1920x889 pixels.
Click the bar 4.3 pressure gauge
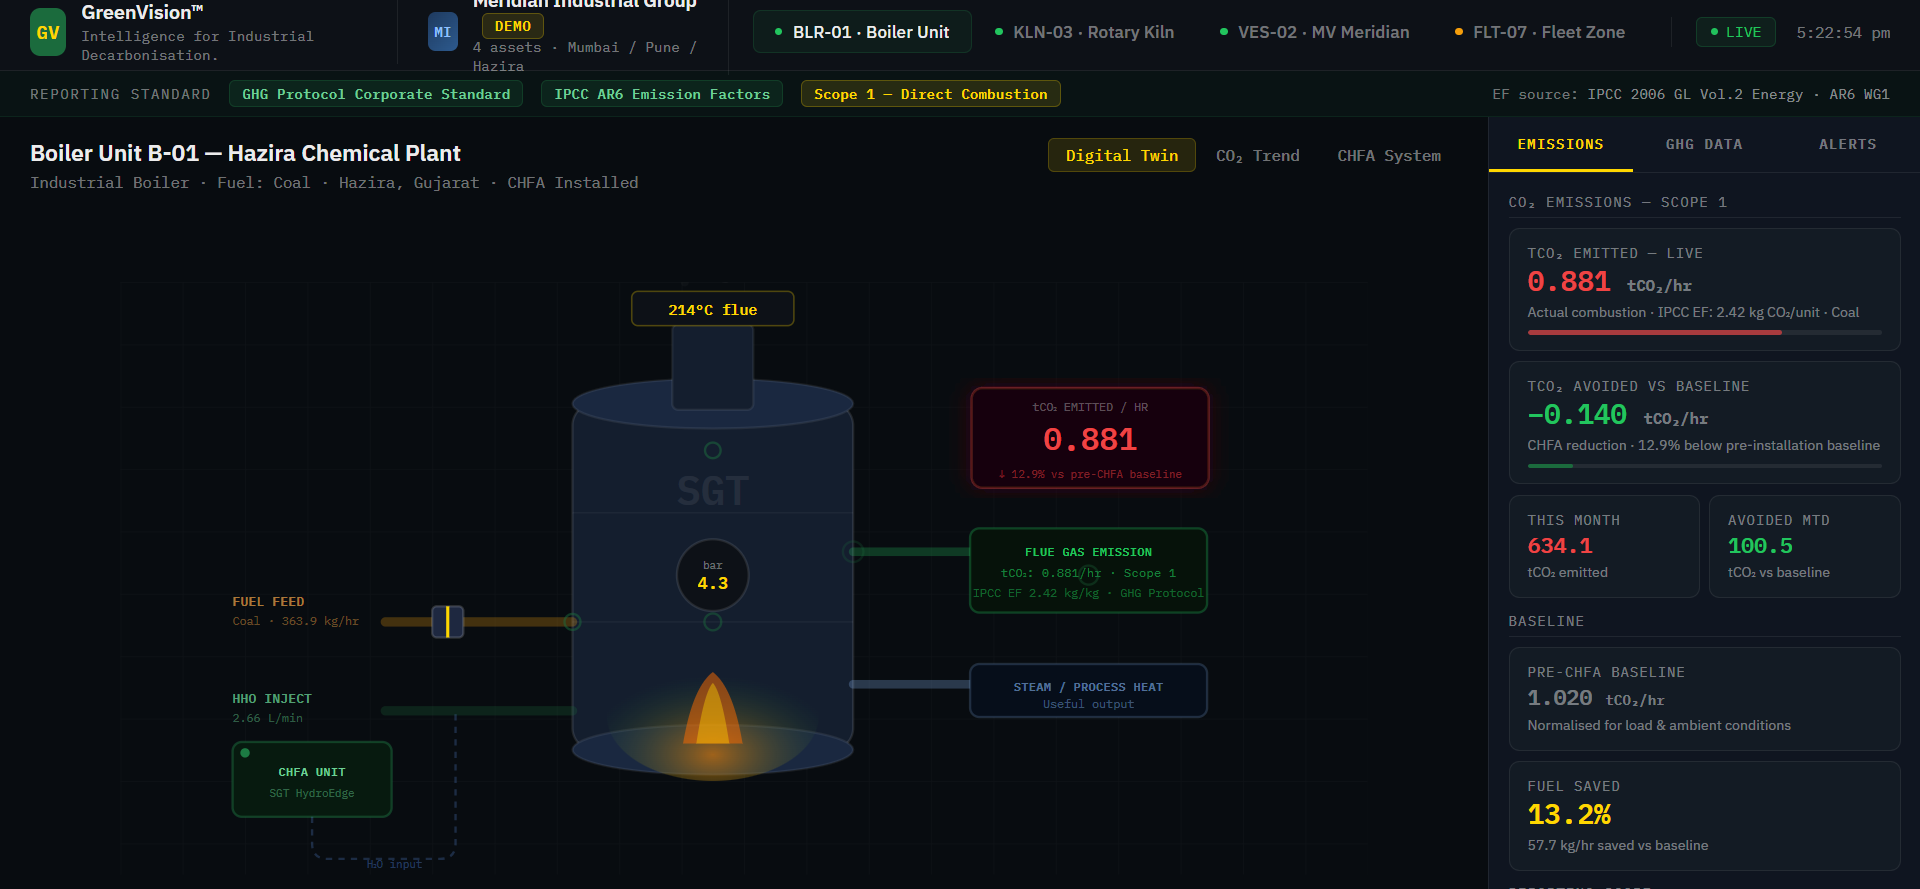click(x=712, y=576)
